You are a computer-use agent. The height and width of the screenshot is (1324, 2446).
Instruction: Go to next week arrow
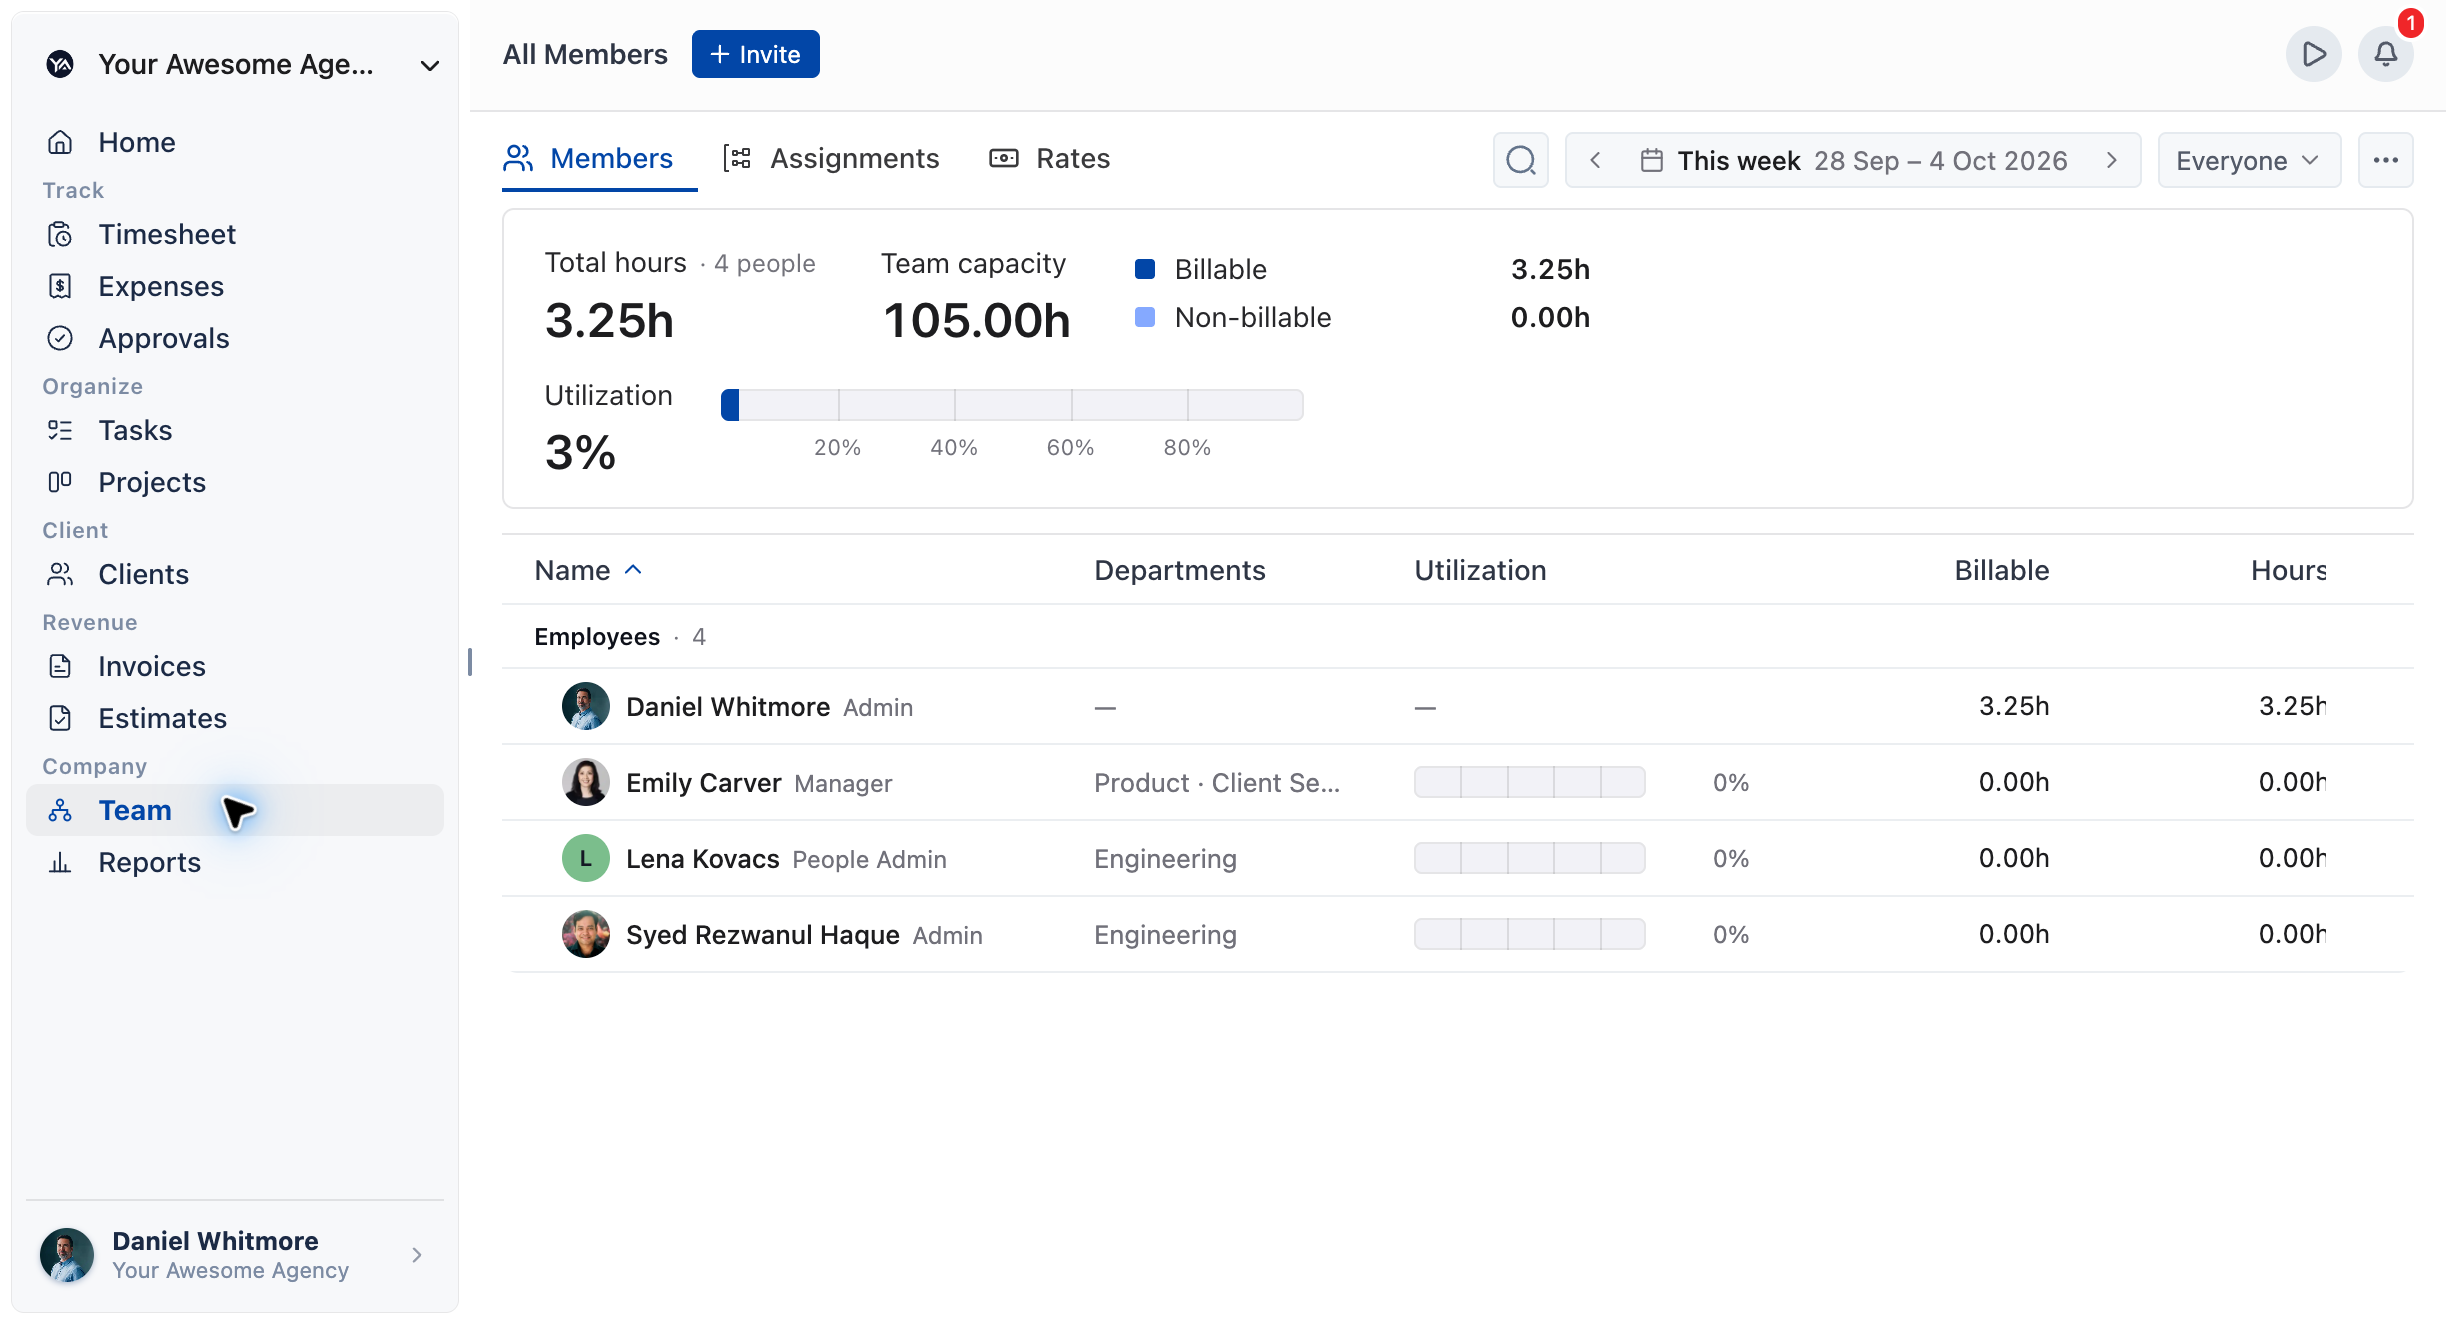point(2112,160)
